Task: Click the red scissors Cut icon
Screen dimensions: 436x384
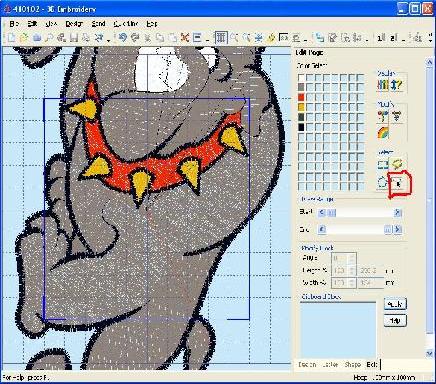Action: coord(184,38)
